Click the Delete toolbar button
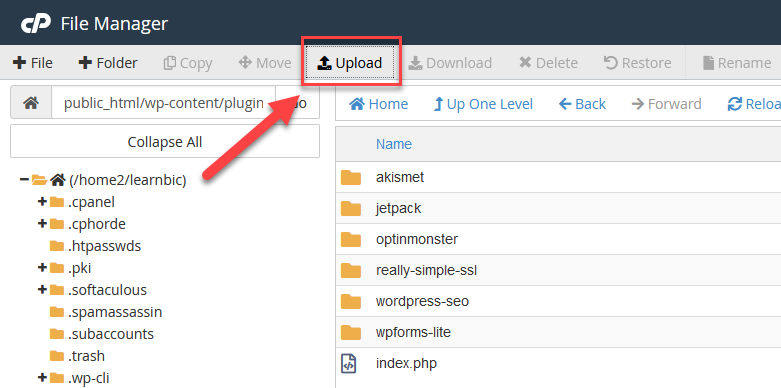781x388 pixels. pos(548,63)
